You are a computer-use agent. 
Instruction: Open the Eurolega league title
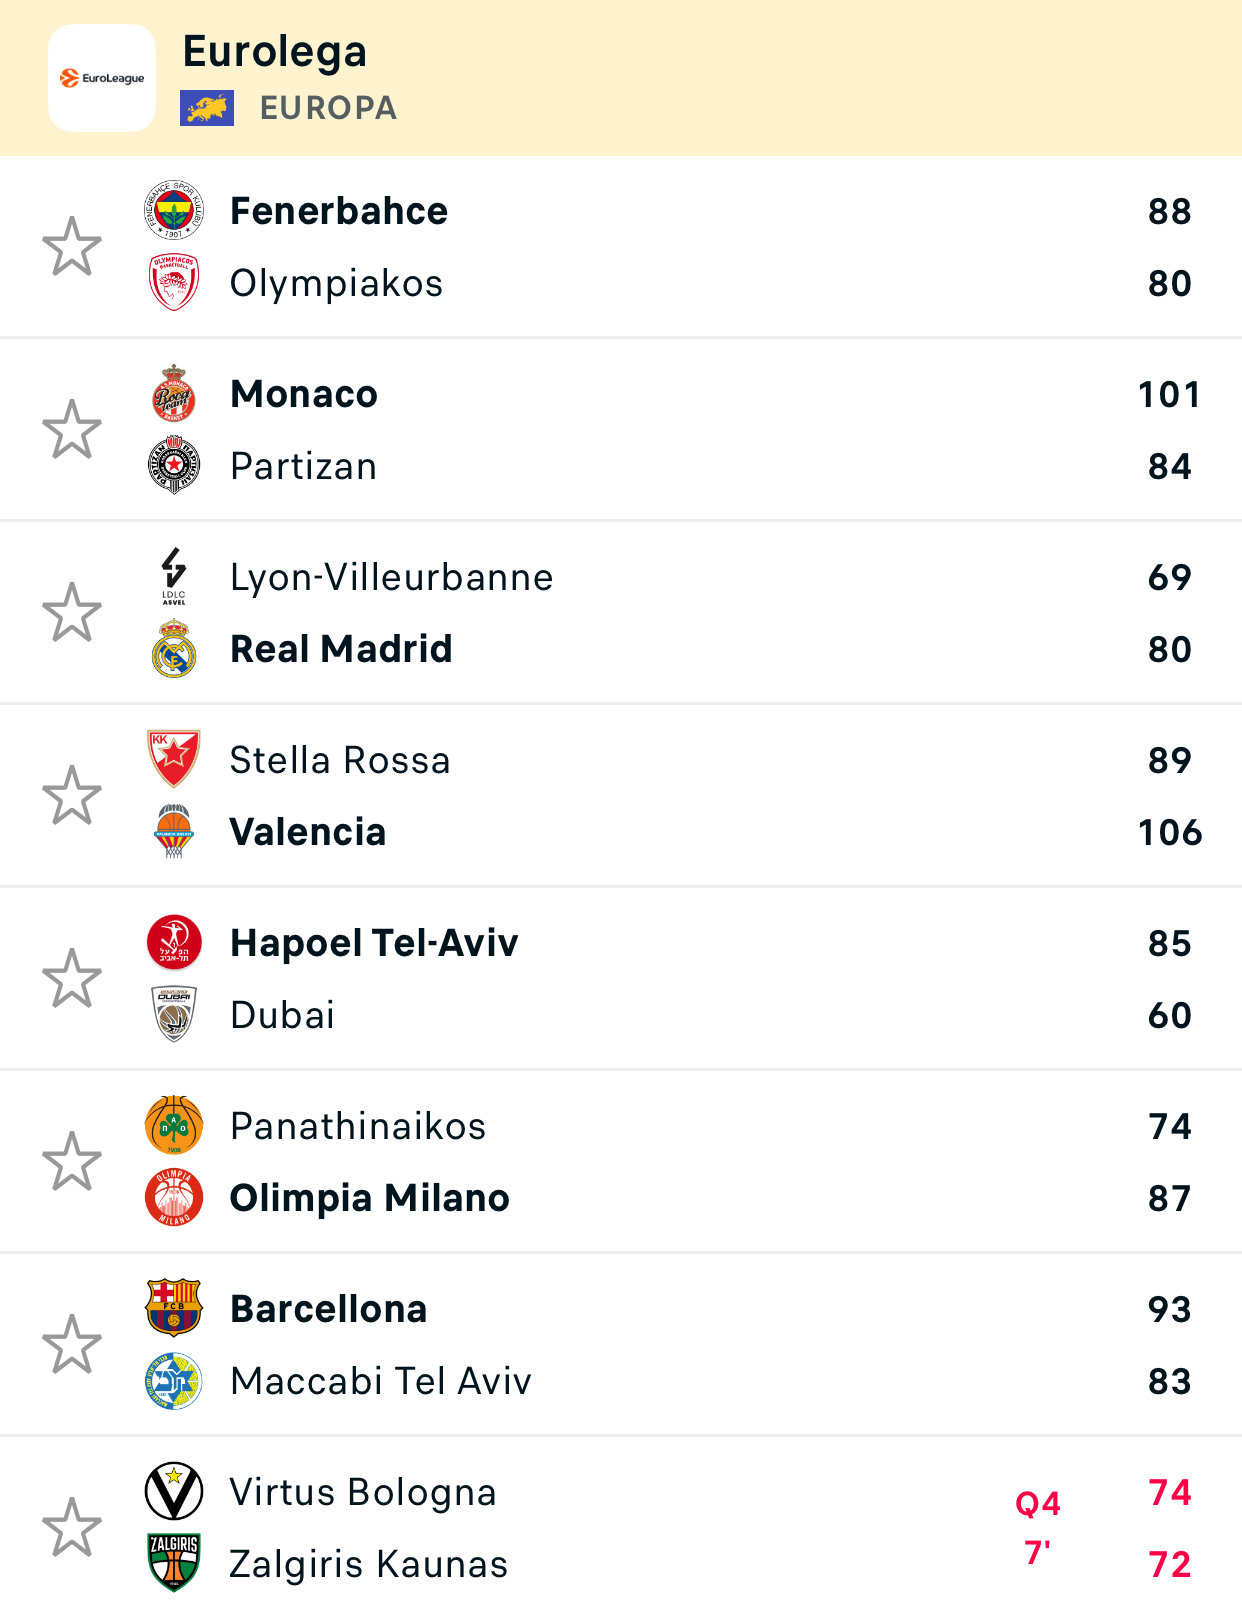pyautogui.click(x=275, y=52)
